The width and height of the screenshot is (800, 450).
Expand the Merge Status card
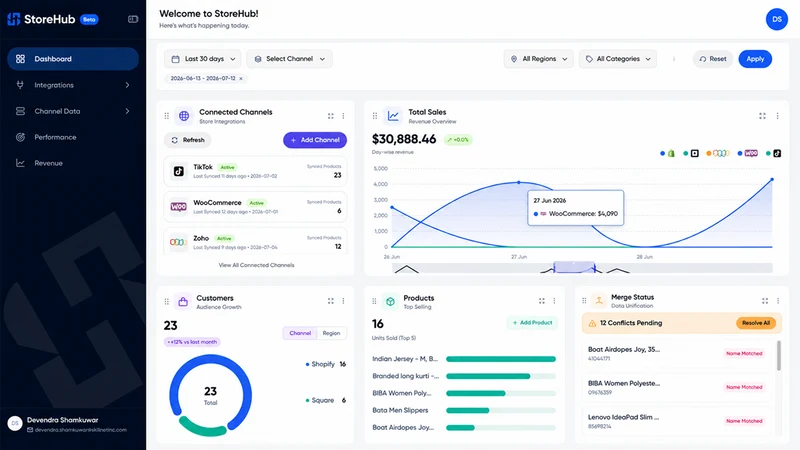765,301
